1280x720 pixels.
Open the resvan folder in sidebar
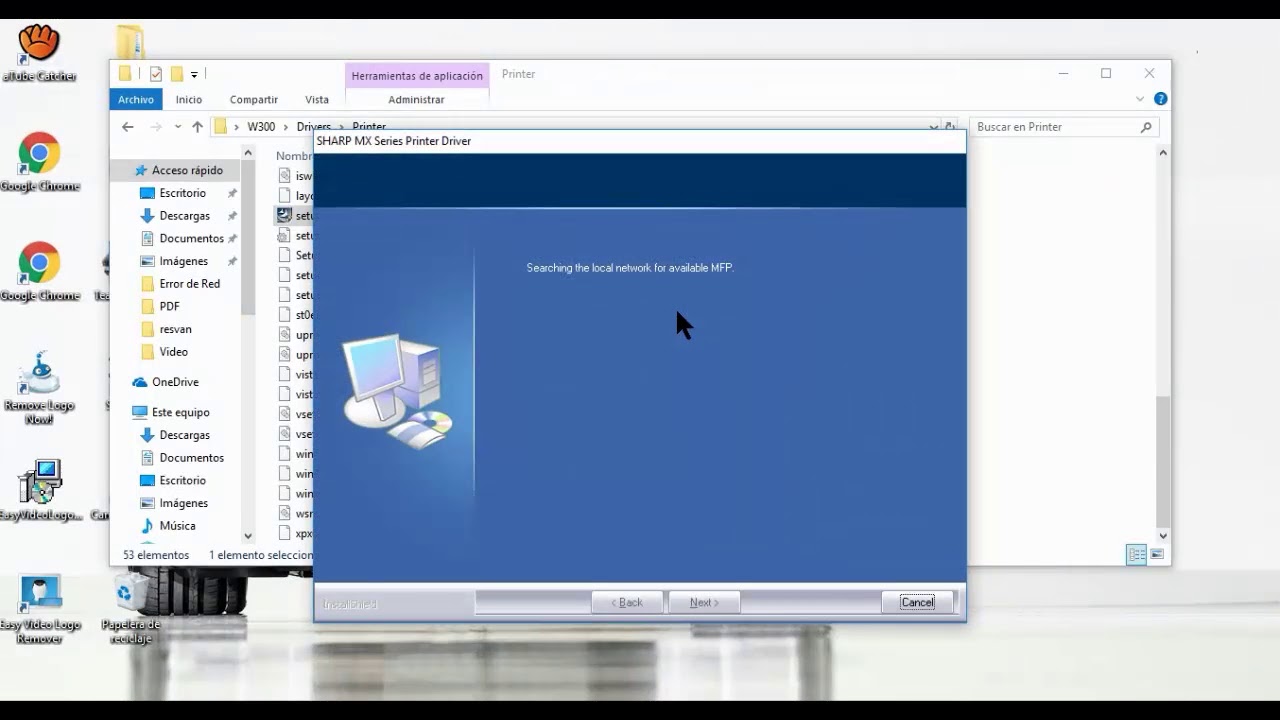pos(175,329)
